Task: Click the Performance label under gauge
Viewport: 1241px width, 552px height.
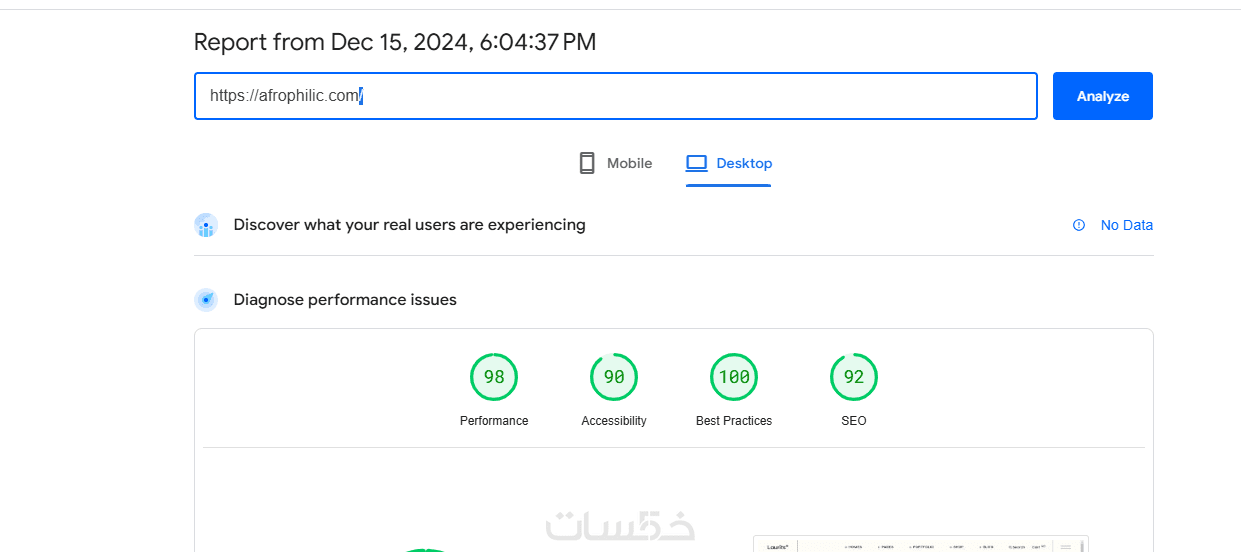Action: pos(494,421)
